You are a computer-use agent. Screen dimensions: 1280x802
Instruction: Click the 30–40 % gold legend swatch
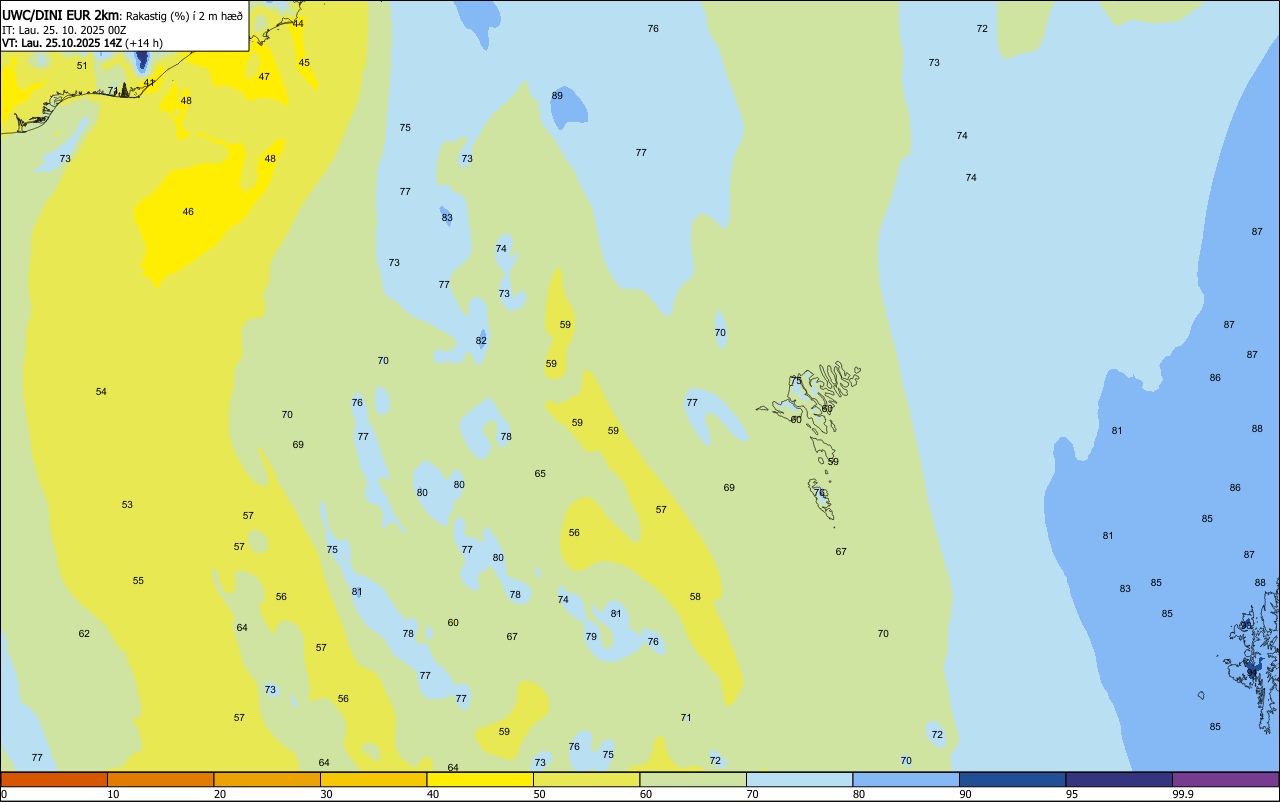pos(373,779)
